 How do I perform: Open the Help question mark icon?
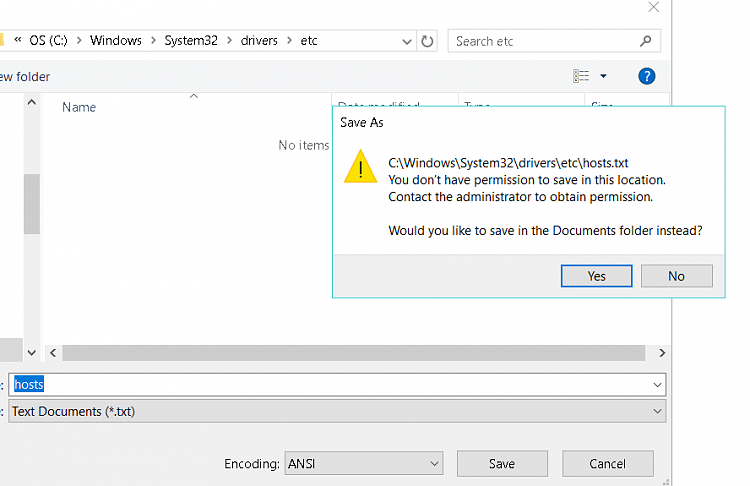(x=646, y=76)
